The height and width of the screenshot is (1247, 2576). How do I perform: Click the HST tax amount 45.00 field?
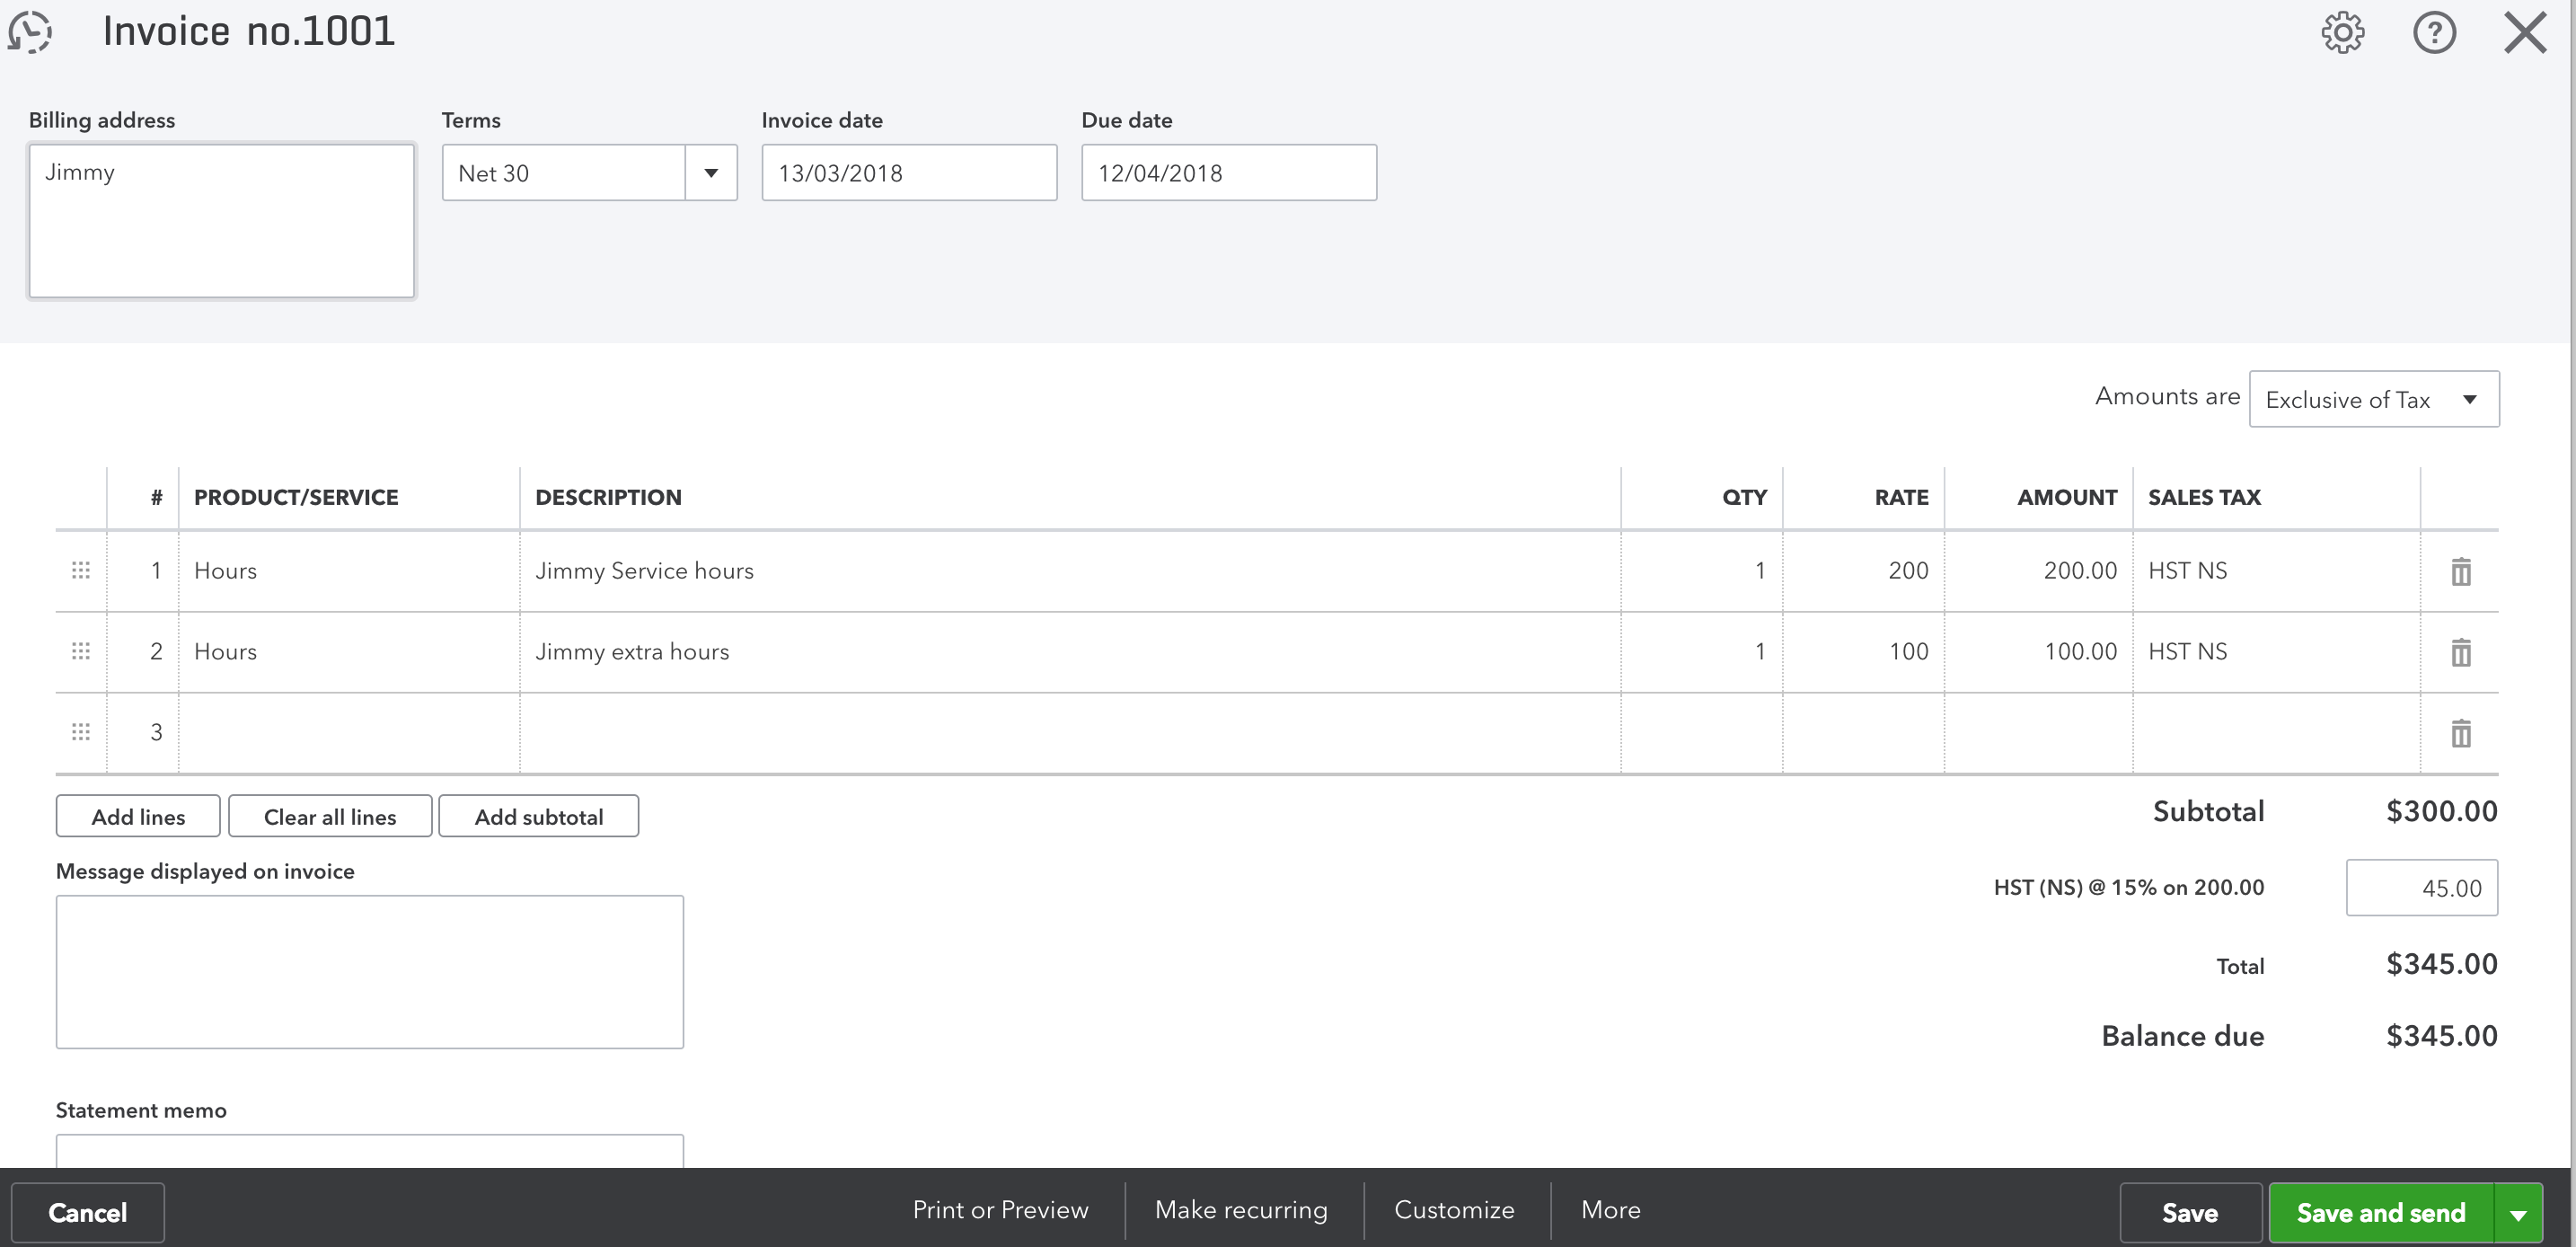[x=2421, y=888]
